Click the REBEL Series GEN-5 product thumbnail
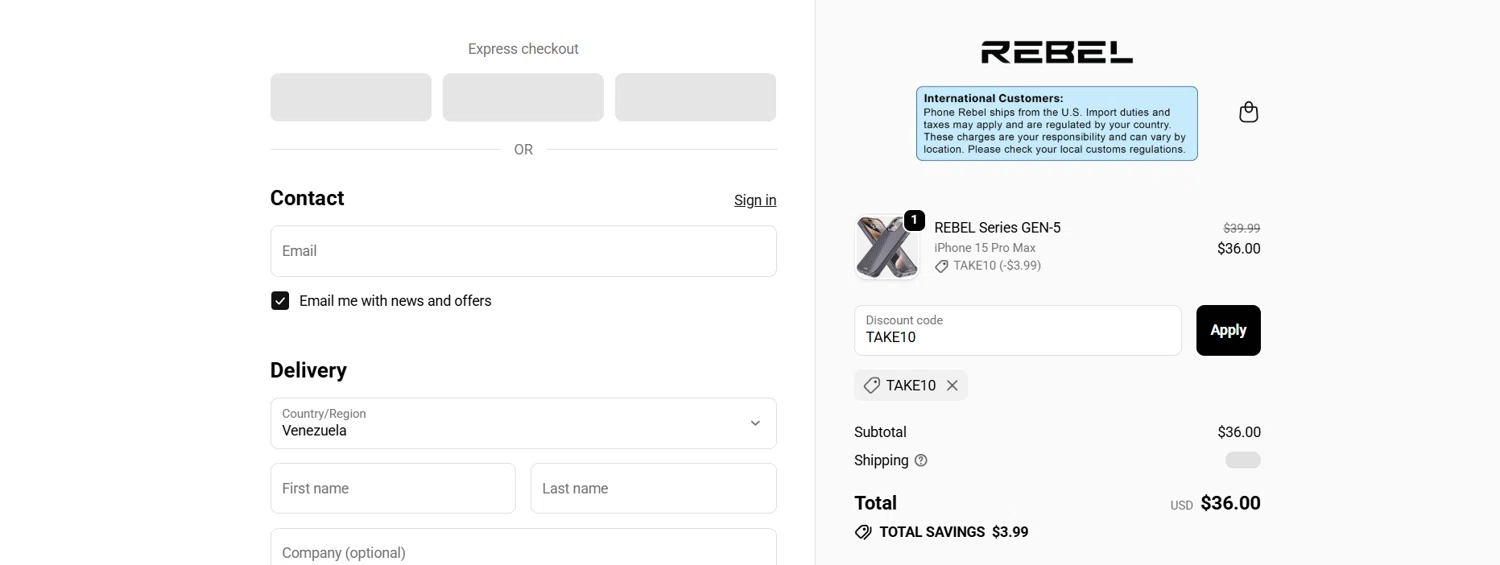Screen dimensions: 1500x565 tap(887, 247)
